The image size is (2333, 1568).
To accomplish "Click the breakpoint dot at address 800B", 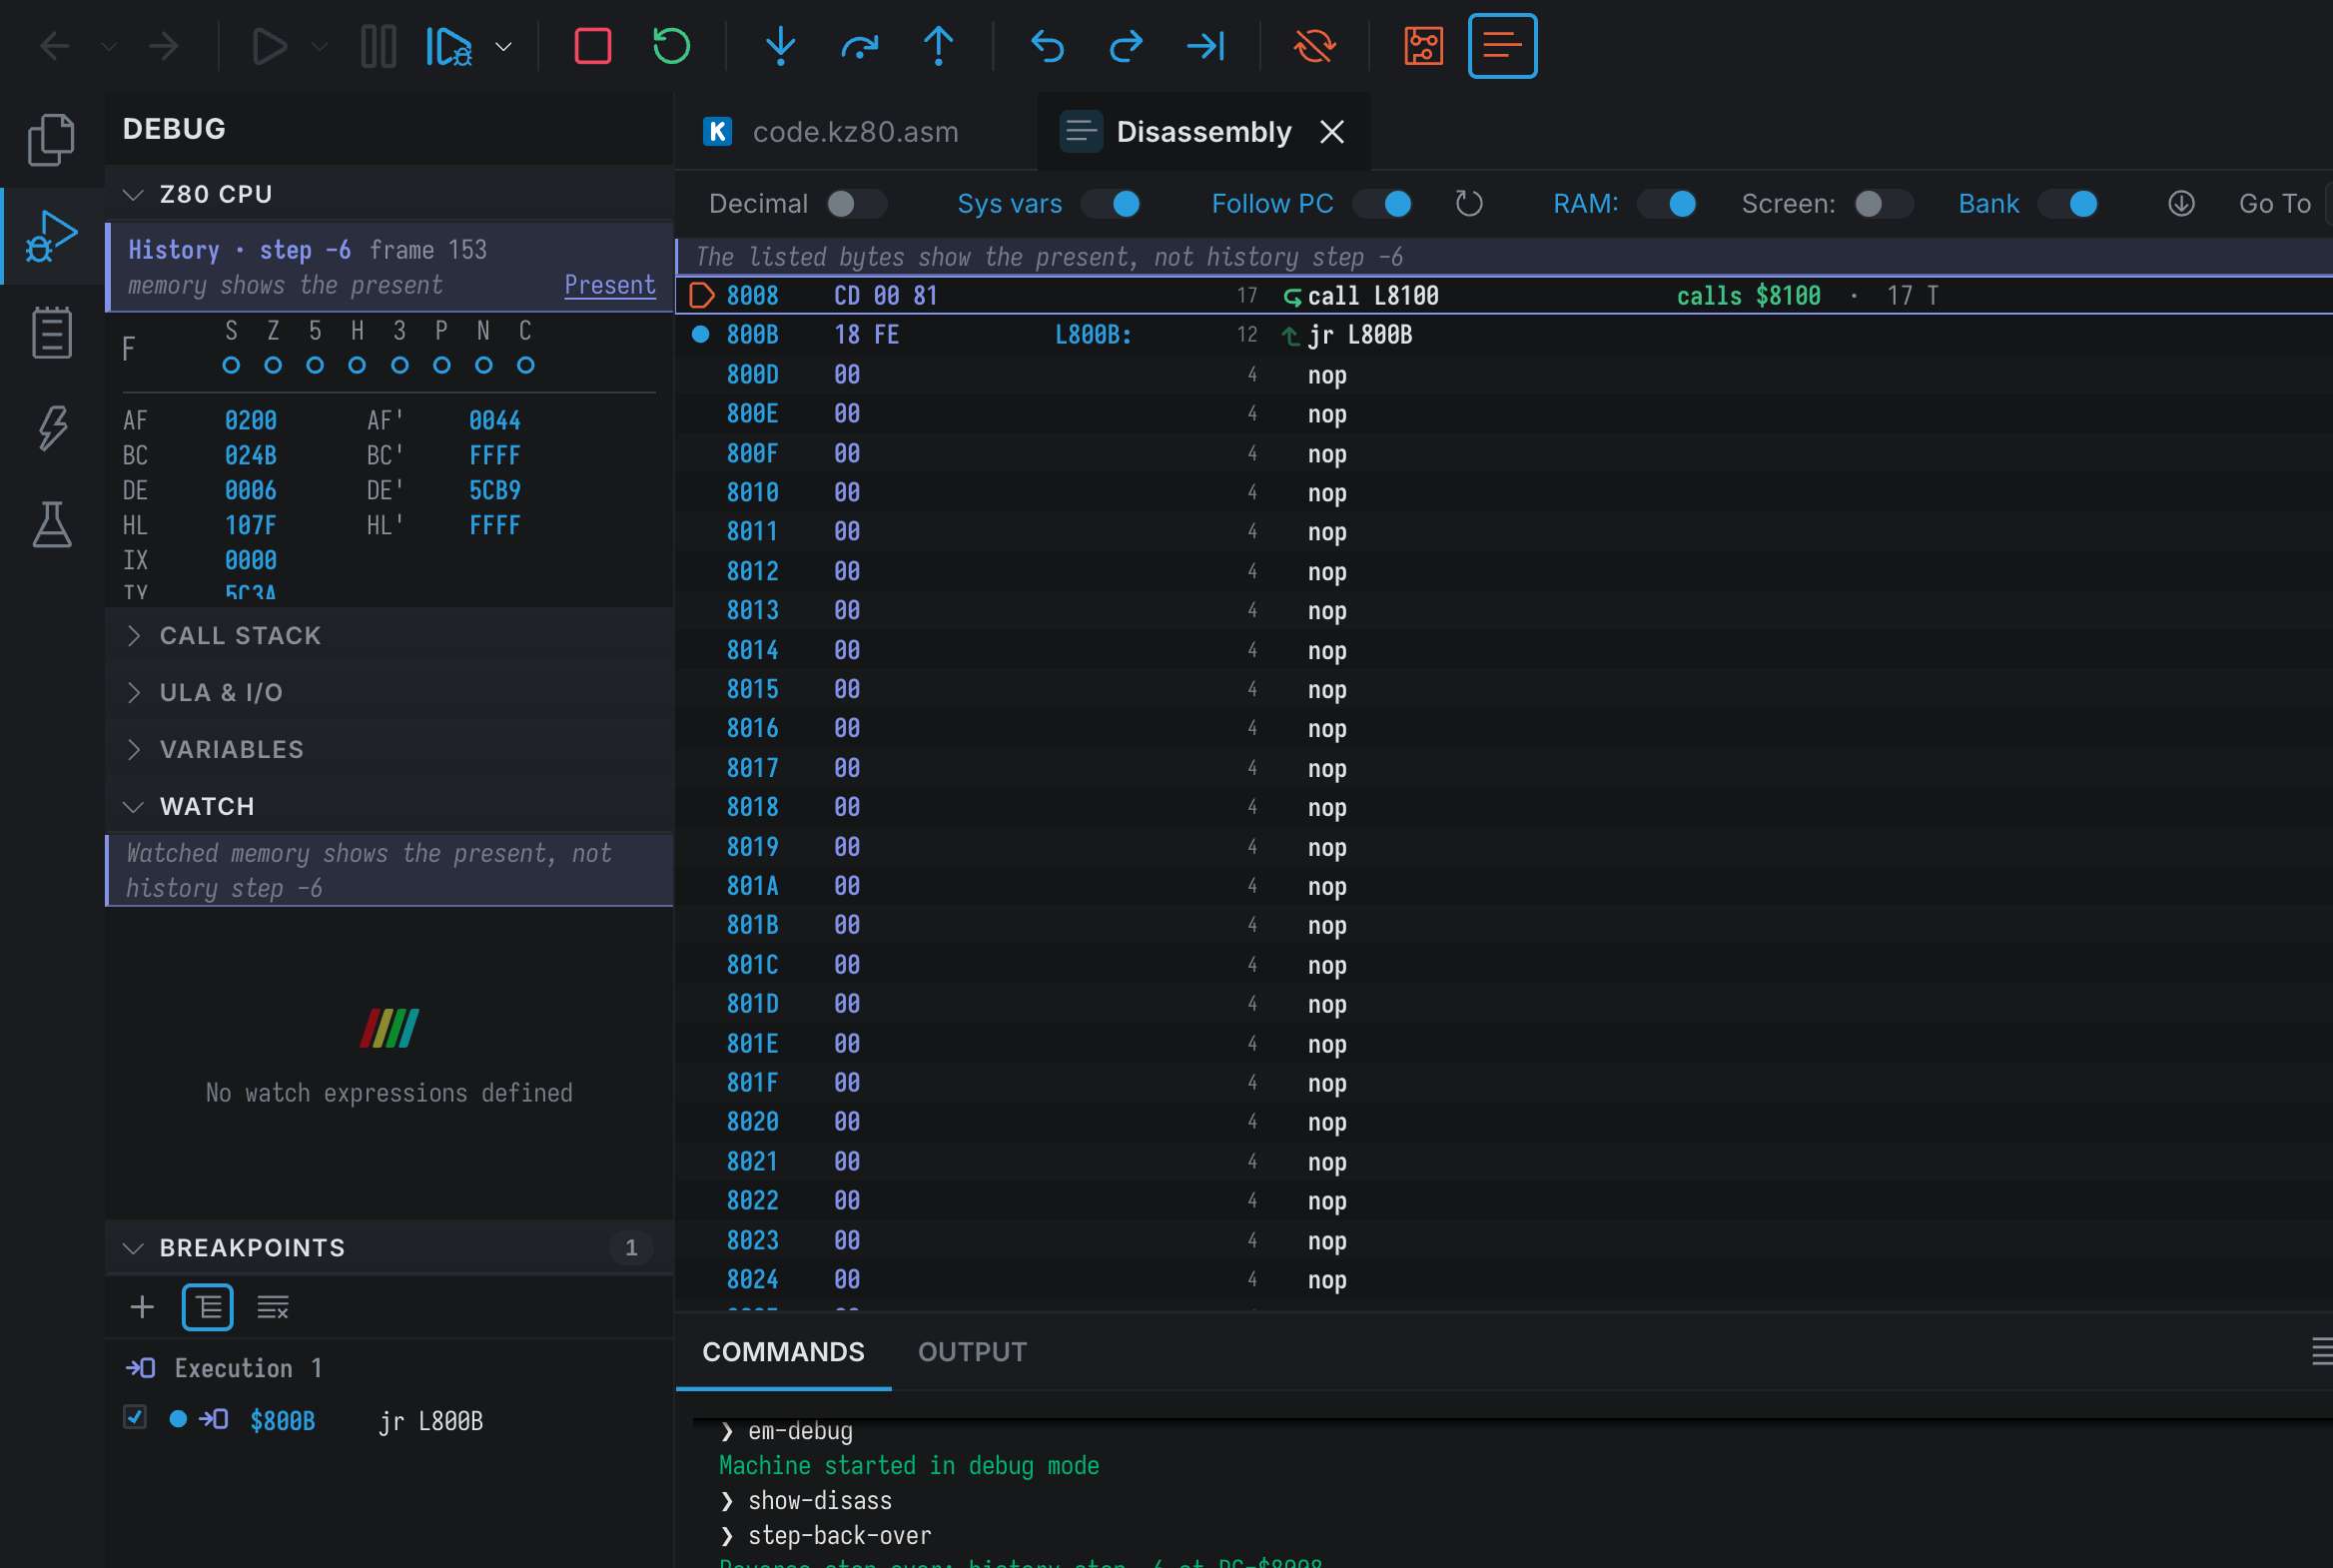I will tap(701, 334).
